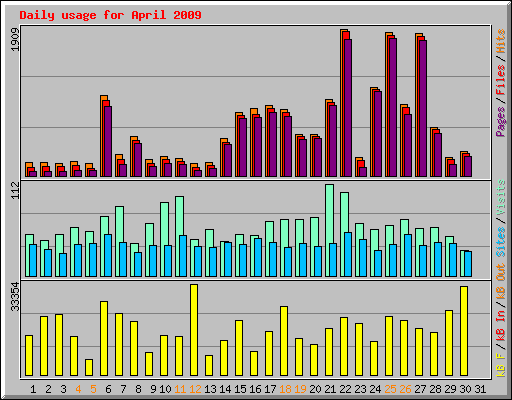Image resolution: width=512 pixels, height=400 pixels.
Task: Click the purple pages bar for day 25
Action: pyautogui.click(x=393, y=108)
